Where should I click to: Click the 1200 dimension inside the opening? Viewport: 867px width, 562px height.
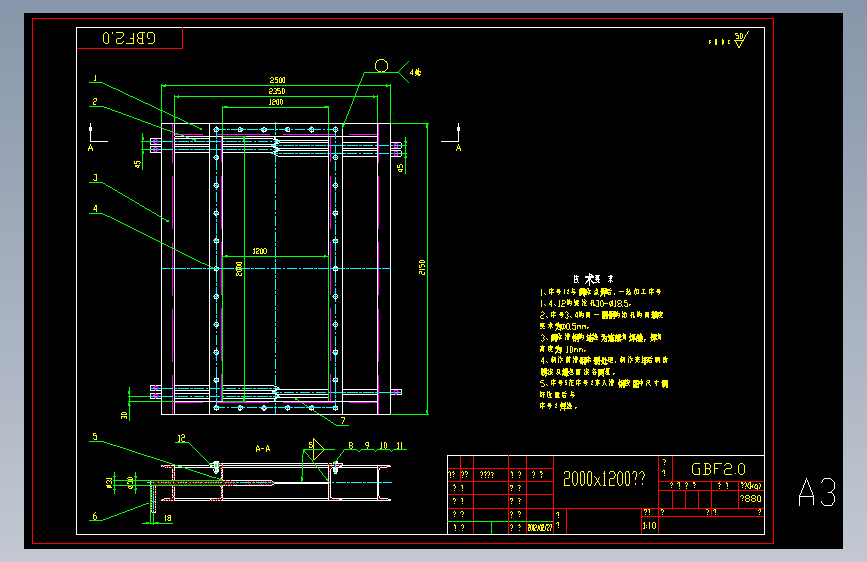pyautogui.click(x=260, y=251)
